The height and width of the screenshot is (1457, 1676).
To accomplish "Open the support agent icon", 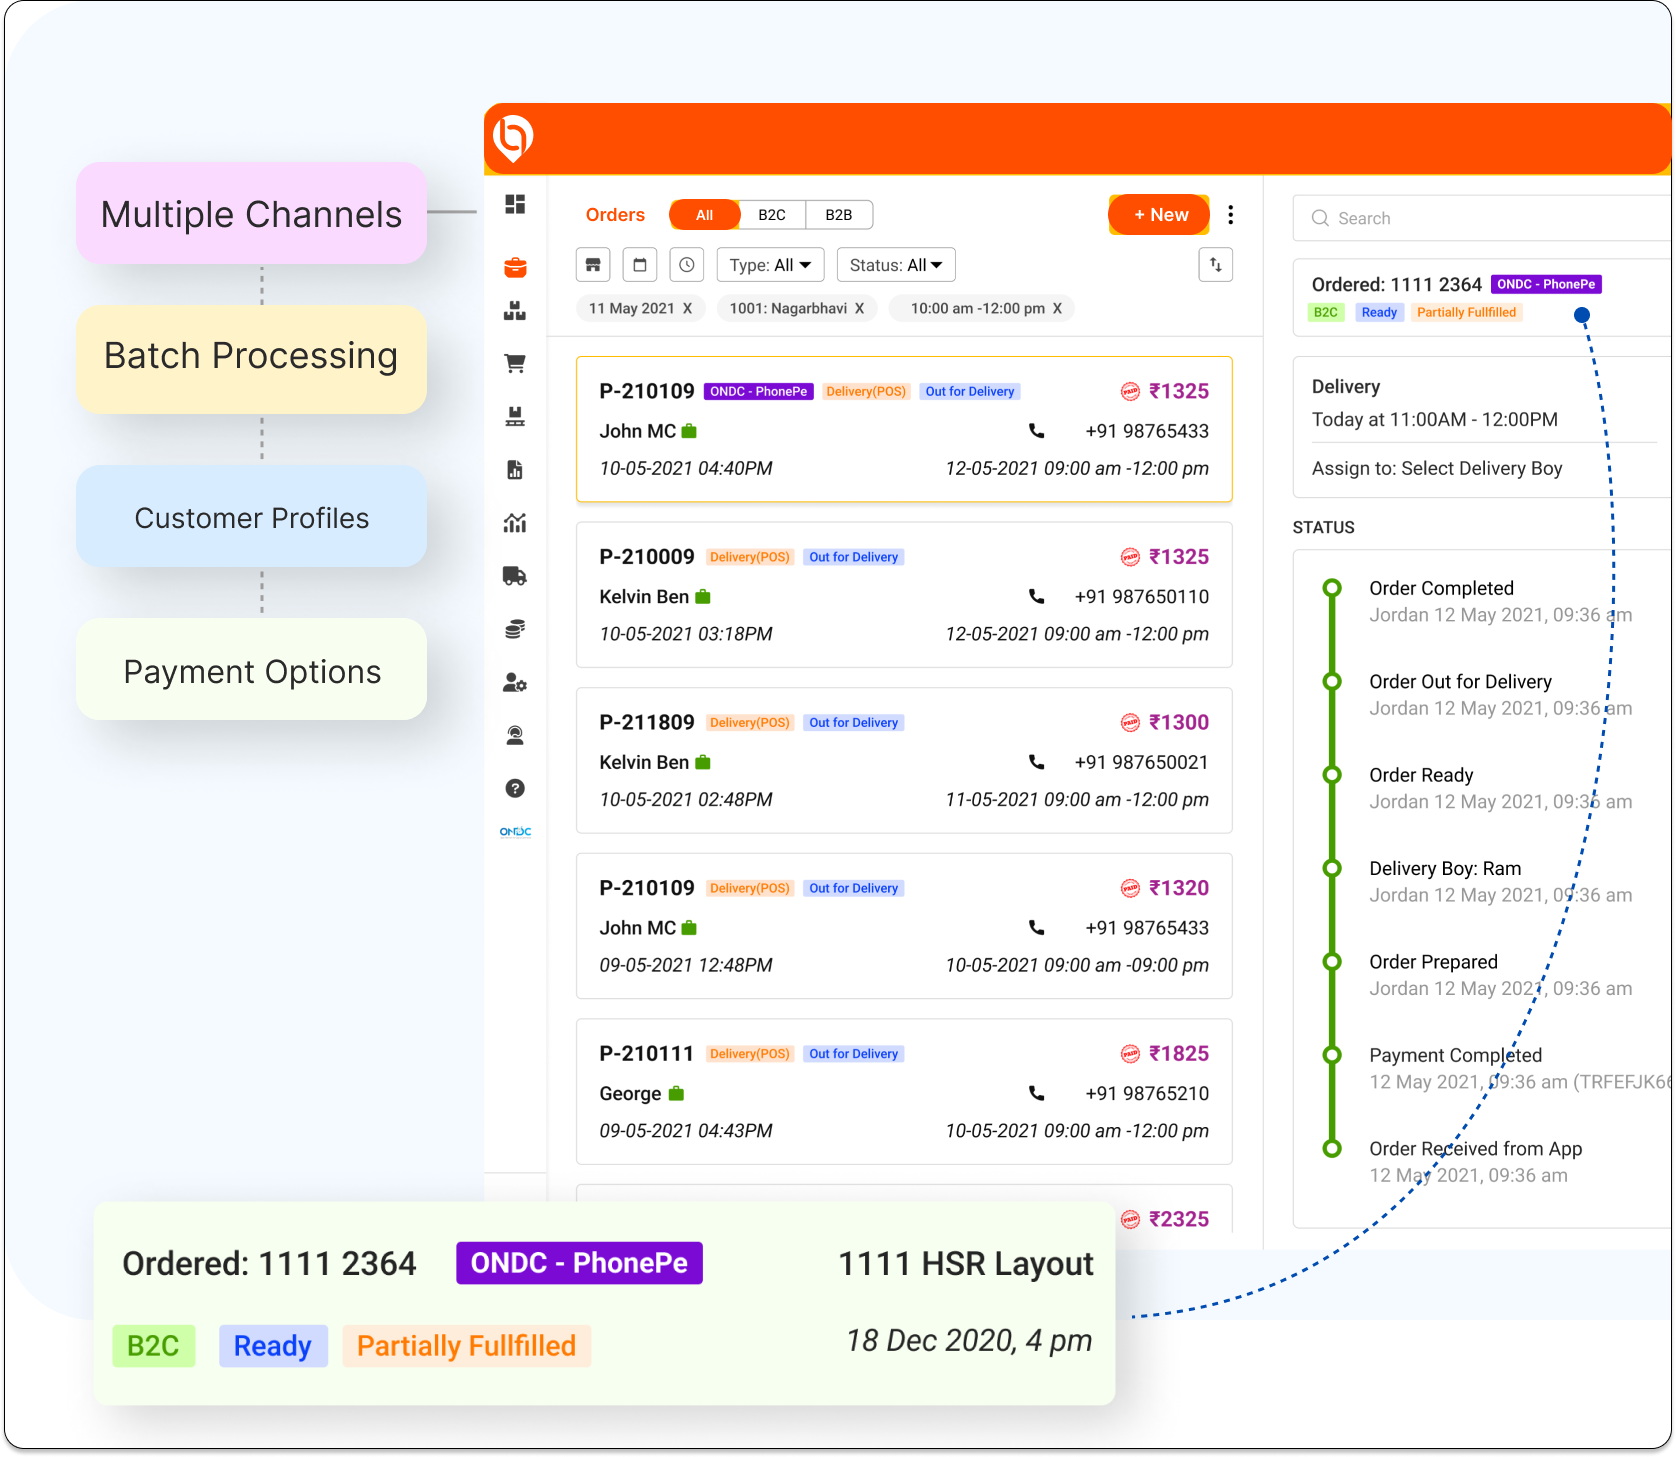I will [x=515, y=735].
